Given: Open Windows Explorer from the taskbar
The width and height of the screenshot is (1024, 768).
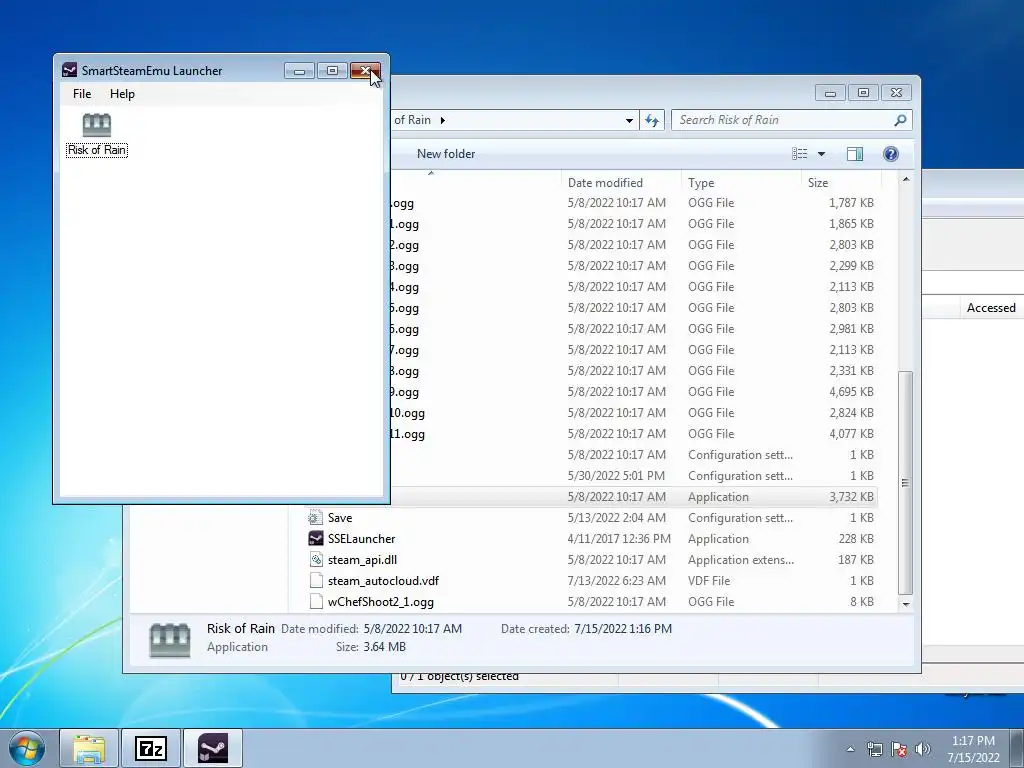Looking at the screenshot, I should click(x=89, y=748).
